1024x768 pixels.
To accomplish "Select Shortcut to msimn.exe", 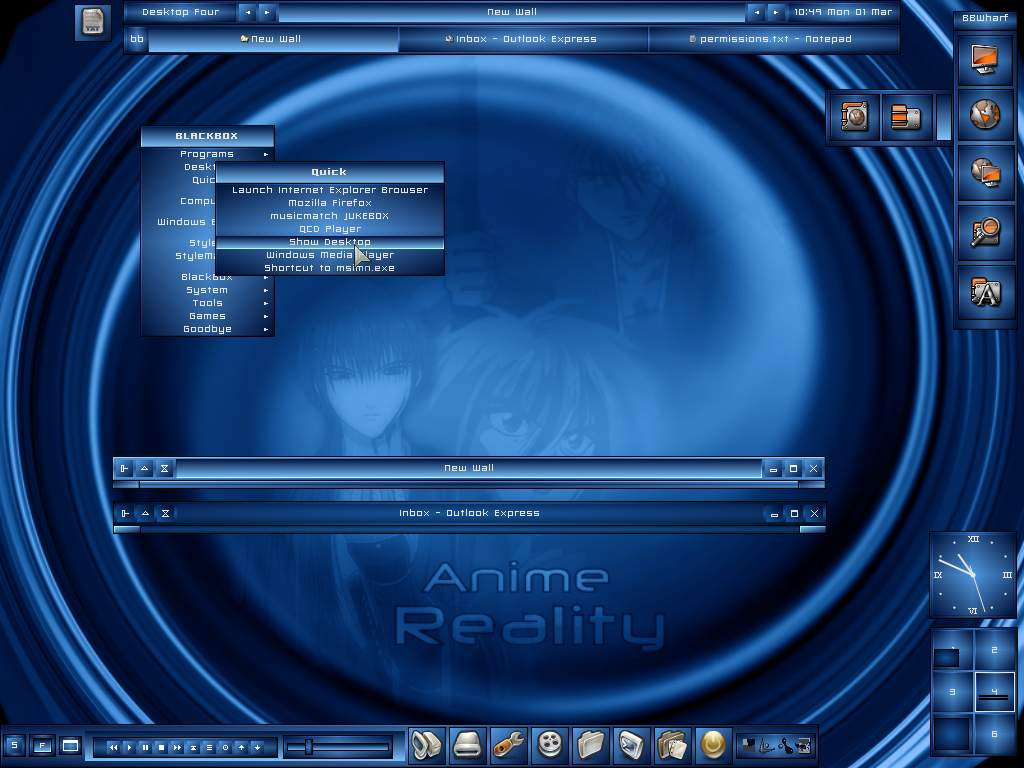I will click(330, 268).
